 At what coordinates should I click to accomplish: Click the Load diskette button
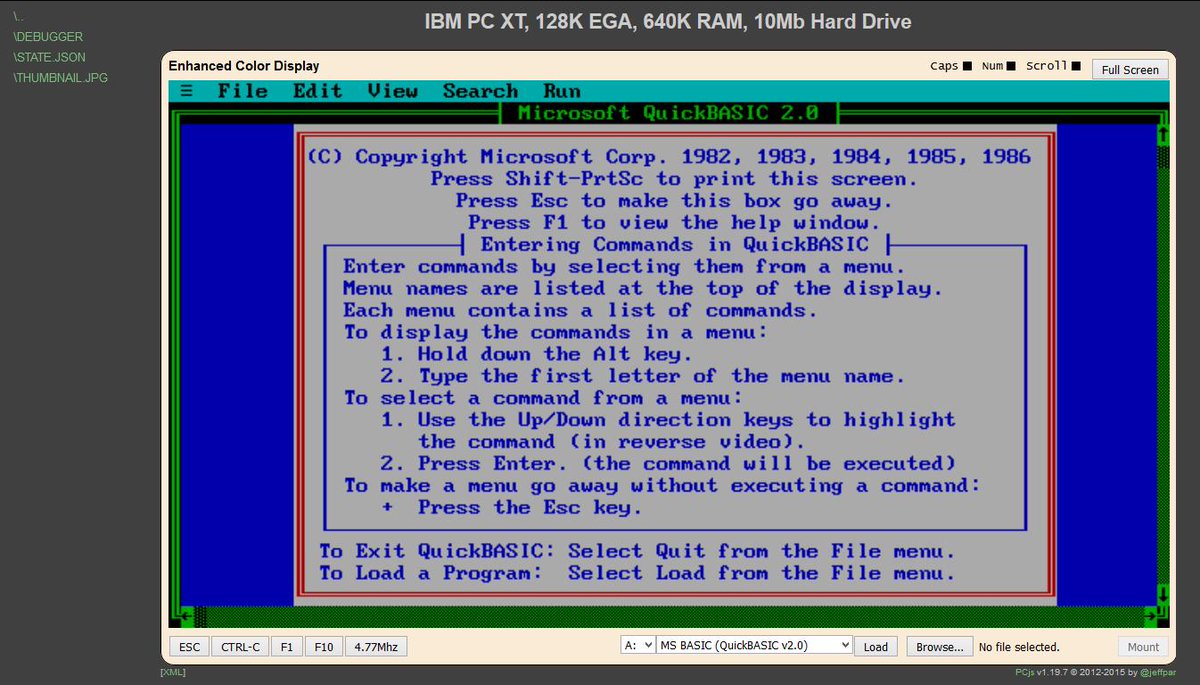(876, 647)
